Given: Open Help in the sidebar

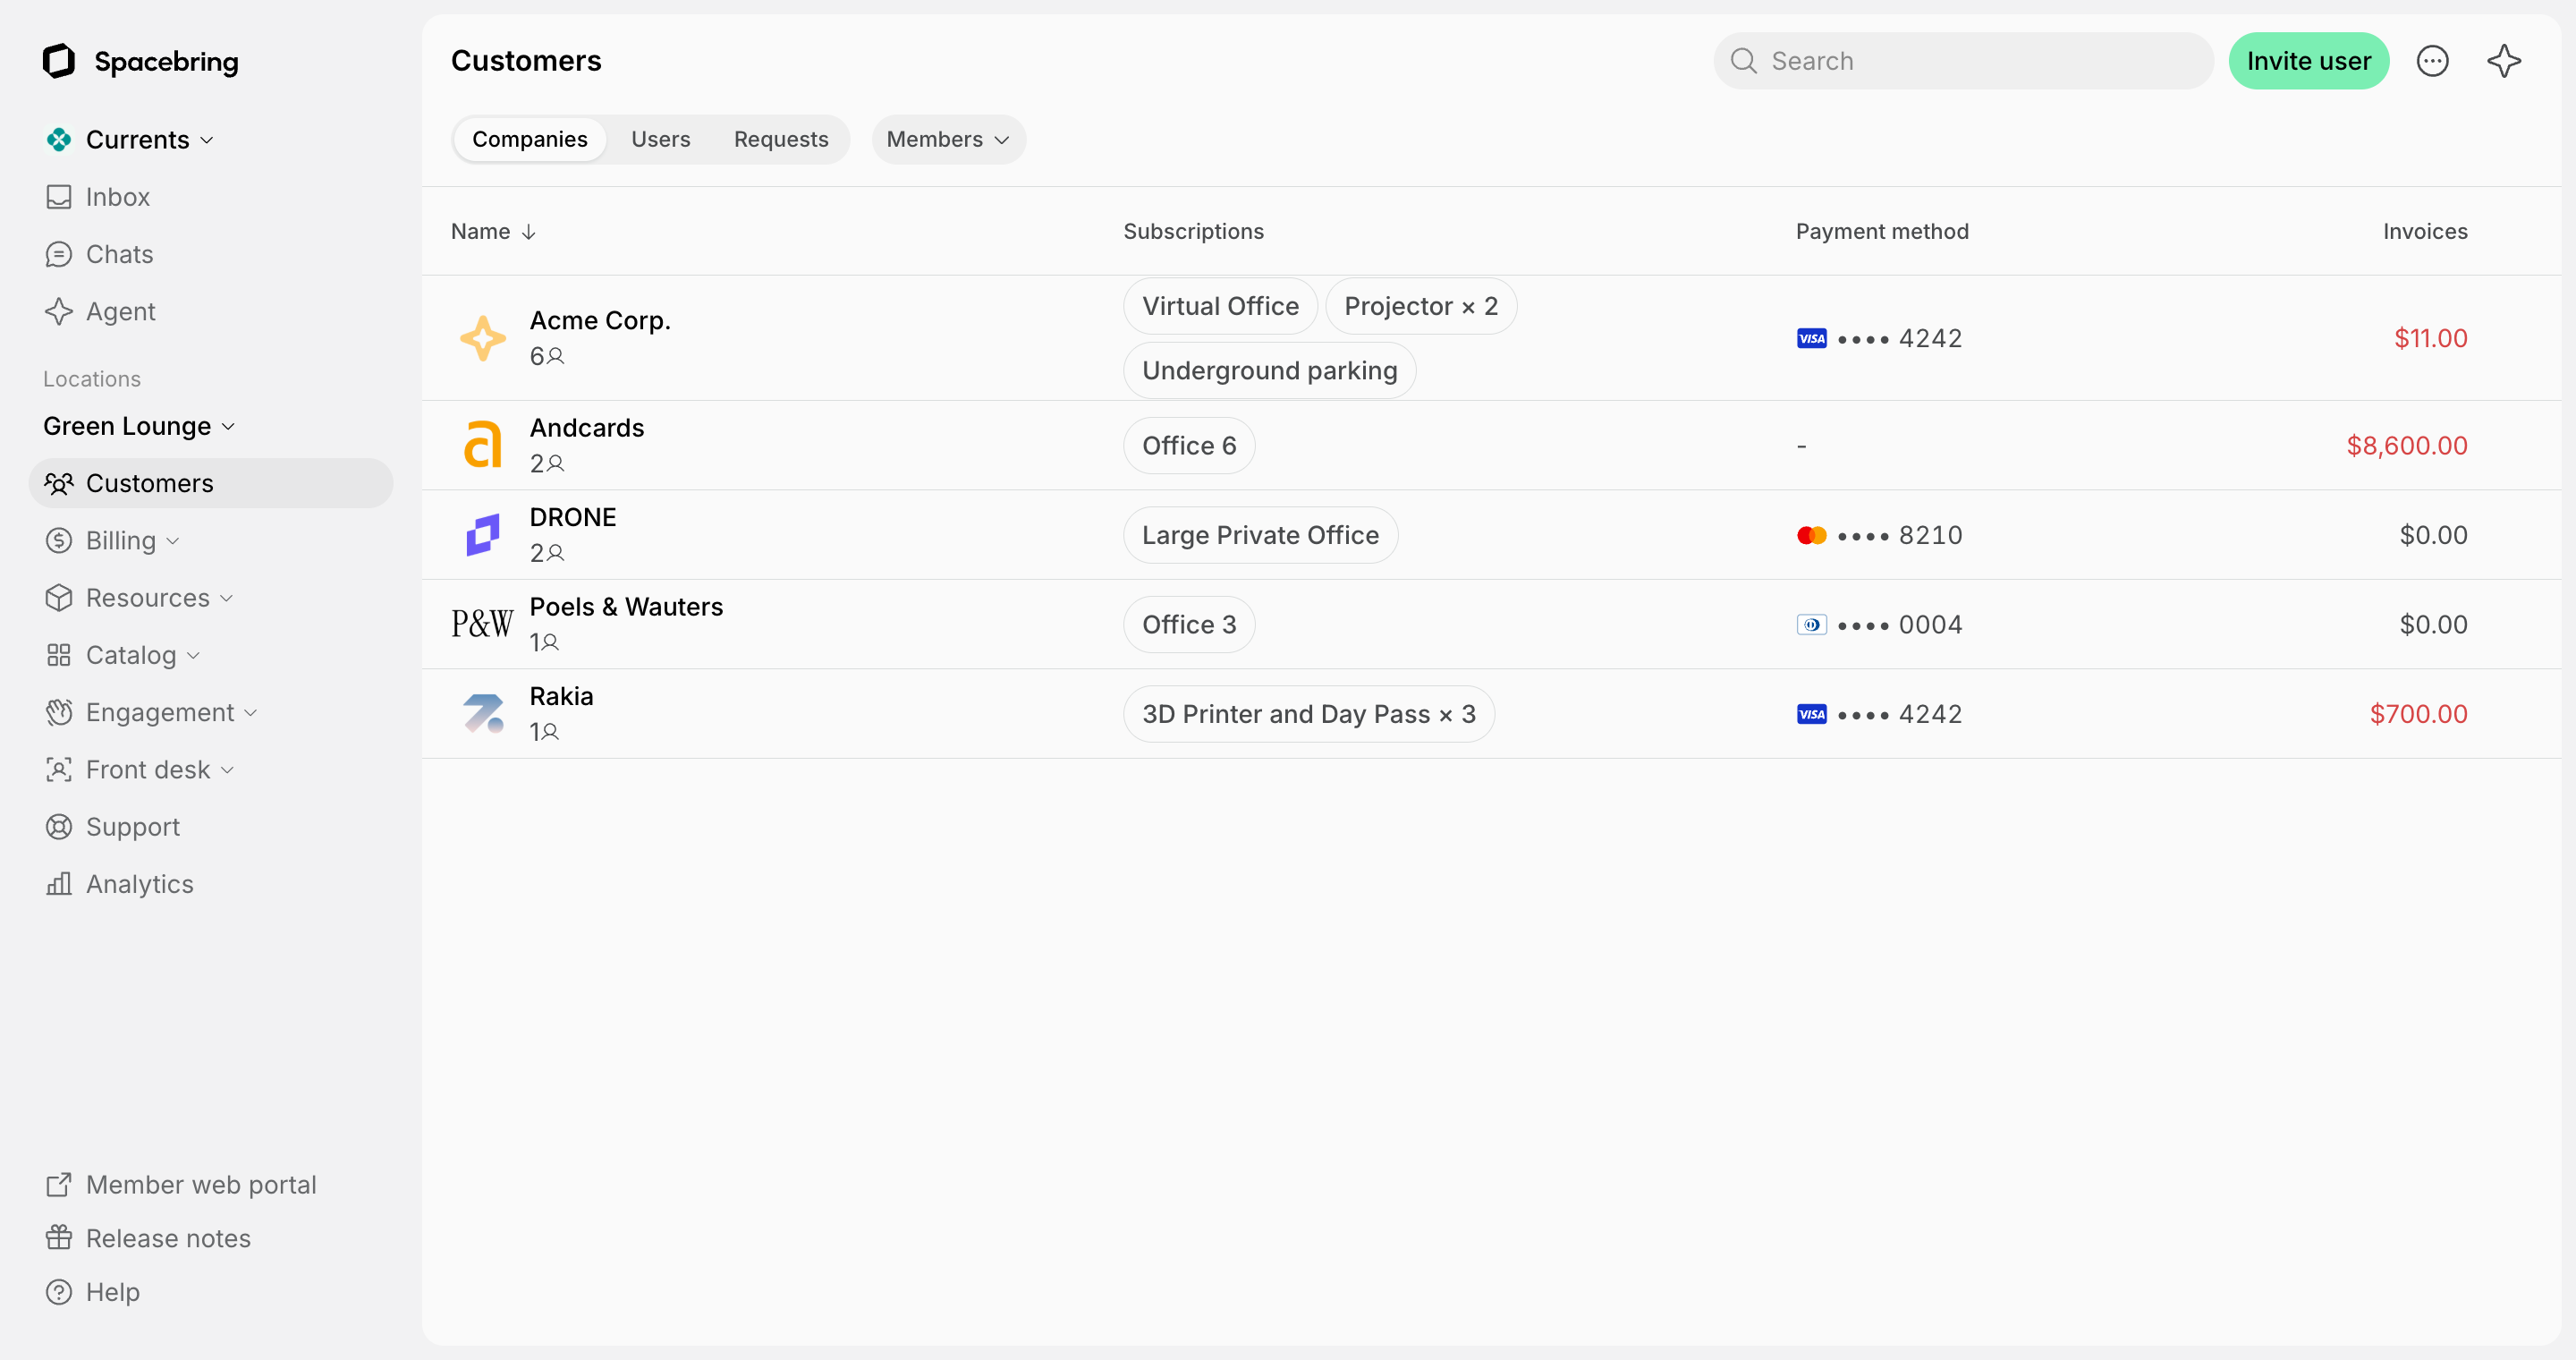Looking at the screenshot, I should pyautogui.click(x=92, y=1292).
